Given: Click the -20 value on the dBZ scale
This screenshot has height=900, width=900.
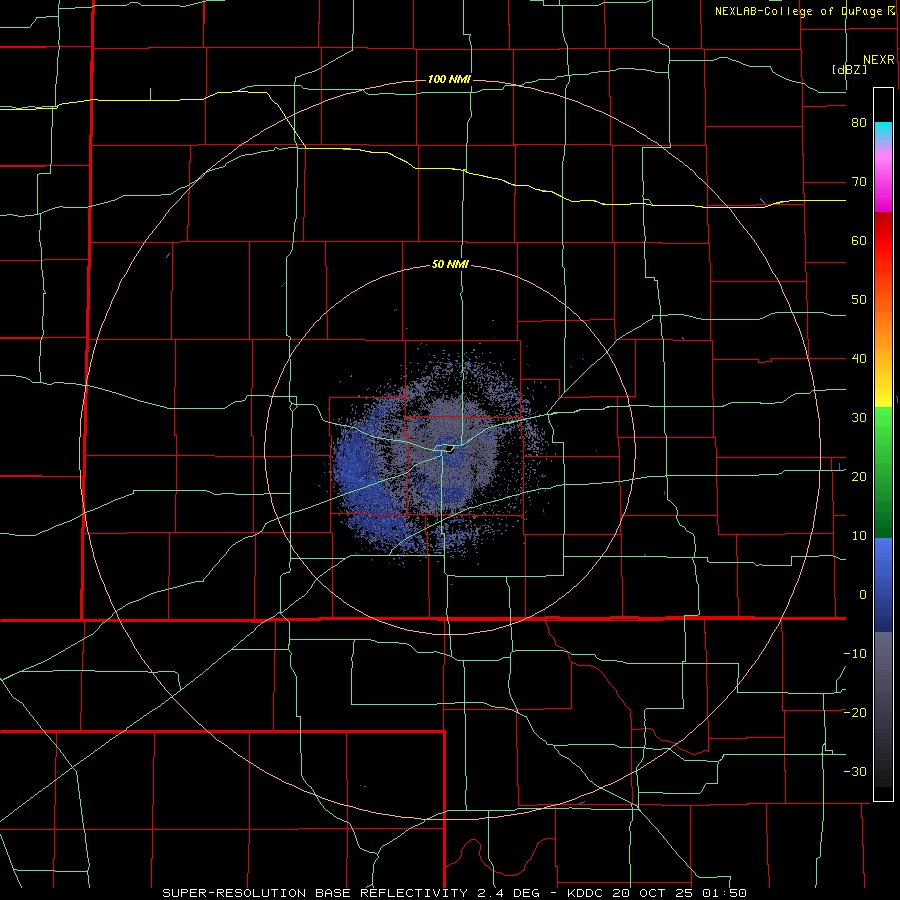Looking at the screenshot, I should coord(855,713).
